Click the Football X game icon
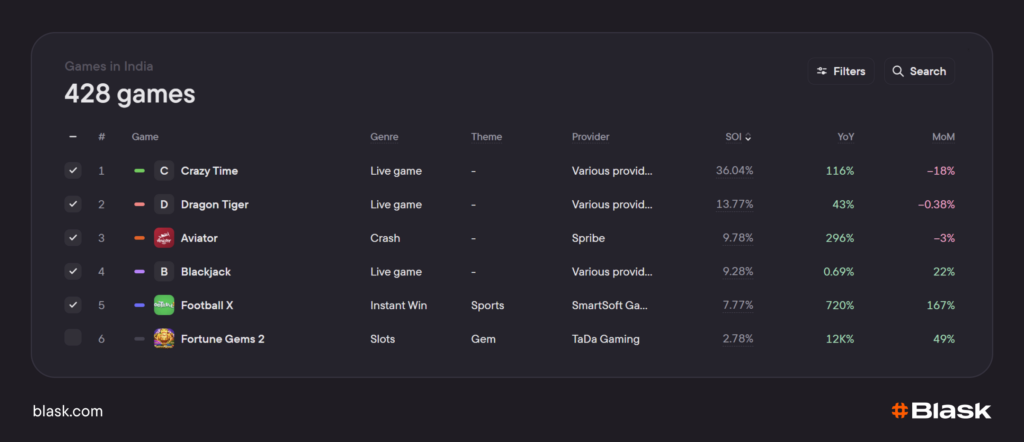1024x442 pixels. coord(164,305)
